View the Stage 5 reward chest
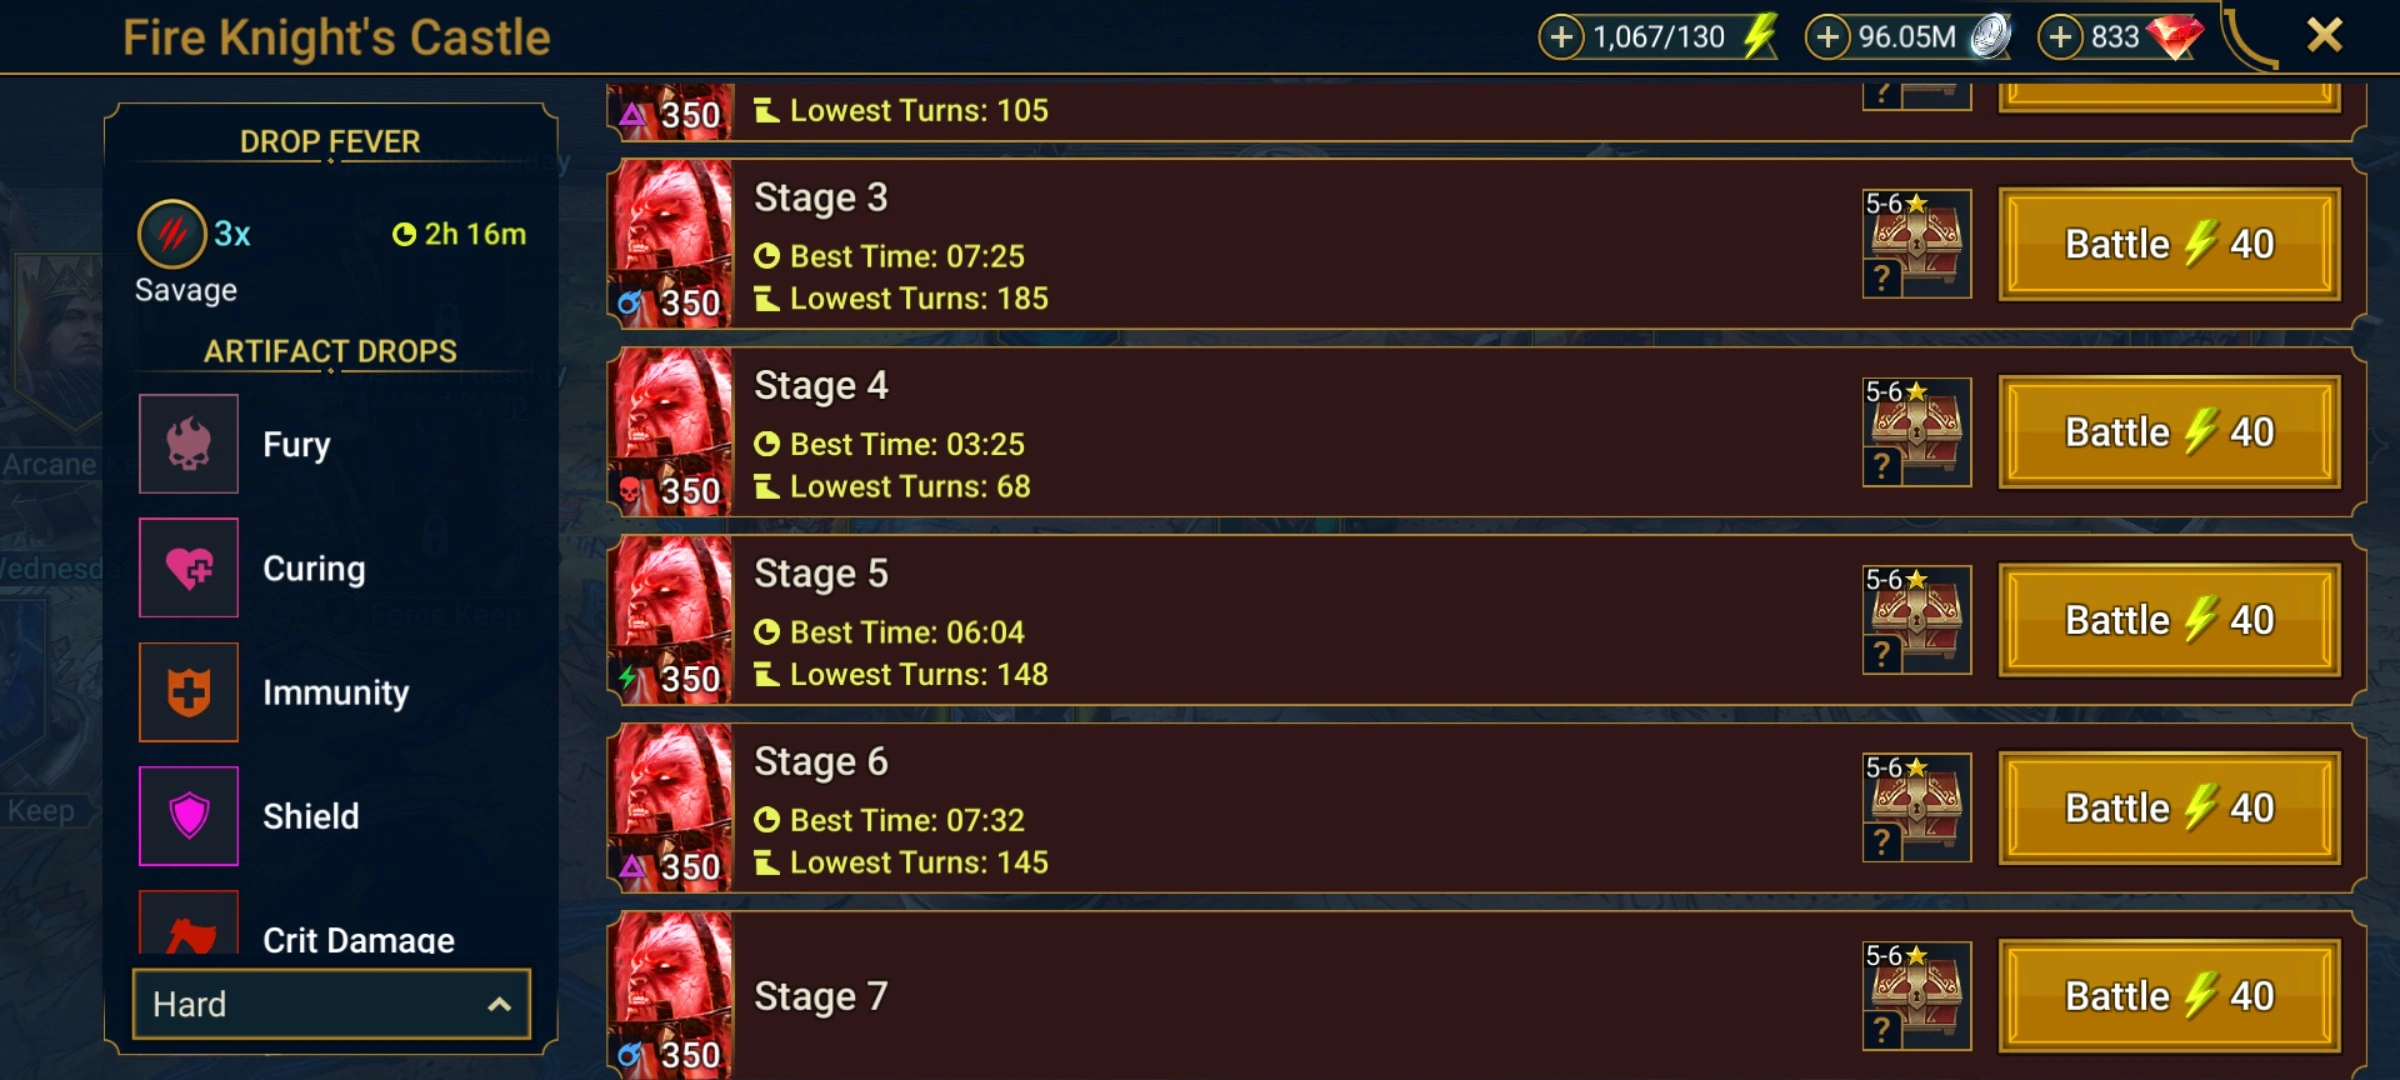This screenshot has height=1080, width=2400. tap(1917, 620)
